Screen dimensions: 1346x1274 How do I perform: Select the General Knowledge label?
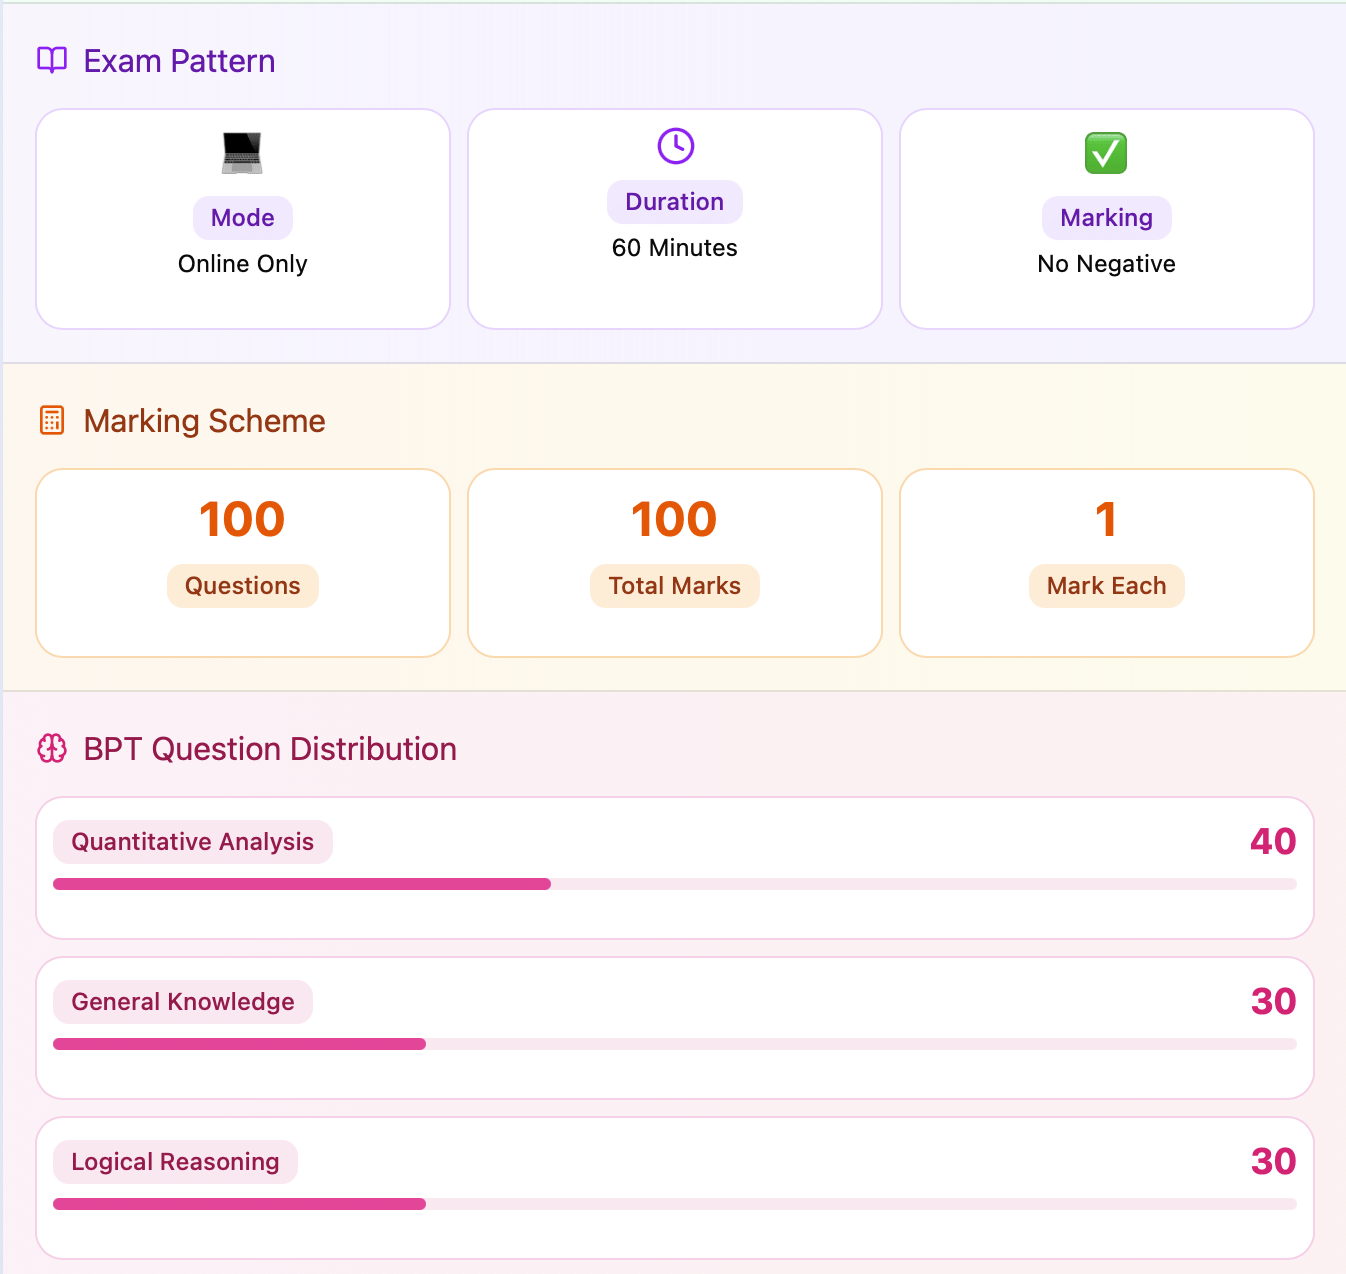pyautogui.click(x=183, y=1002)
